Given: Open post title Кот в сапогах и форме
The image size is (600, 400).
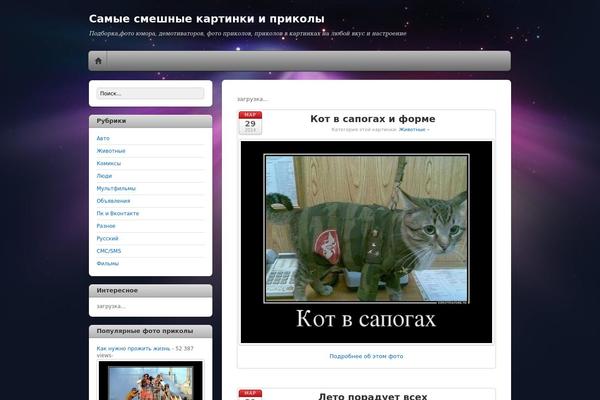Looking at the screenshot, I should click(x=373, y=119).
